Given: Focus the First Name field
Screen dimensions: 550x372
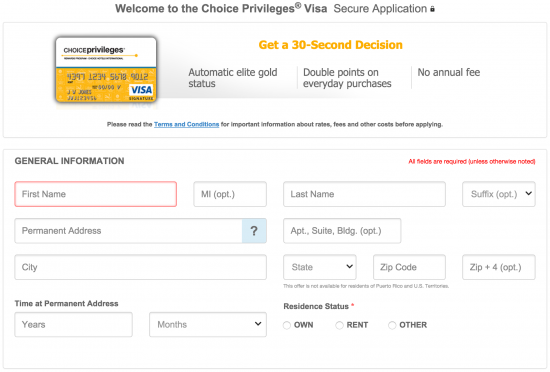Looking at the screenshot, I should [x=95, y=194].
